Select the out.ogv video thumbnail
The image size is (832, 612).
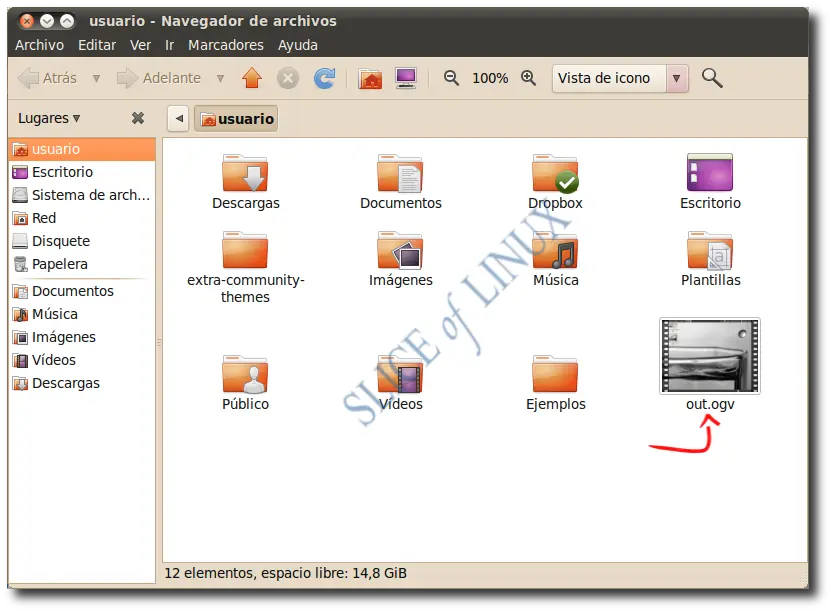710,356
